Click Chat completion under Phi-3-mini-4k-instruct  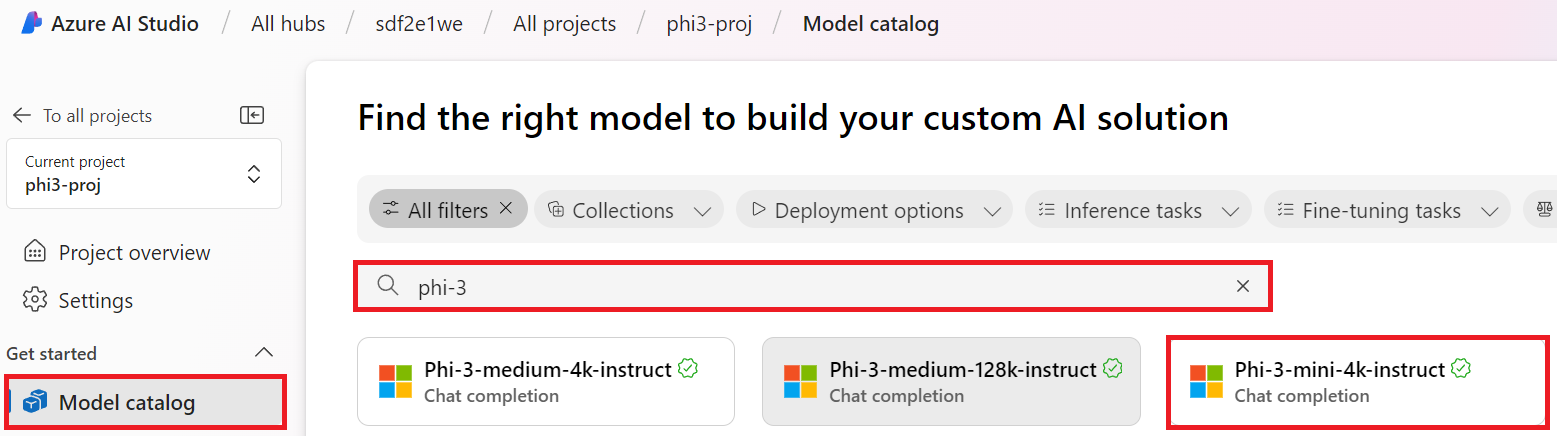(1302, 396)
